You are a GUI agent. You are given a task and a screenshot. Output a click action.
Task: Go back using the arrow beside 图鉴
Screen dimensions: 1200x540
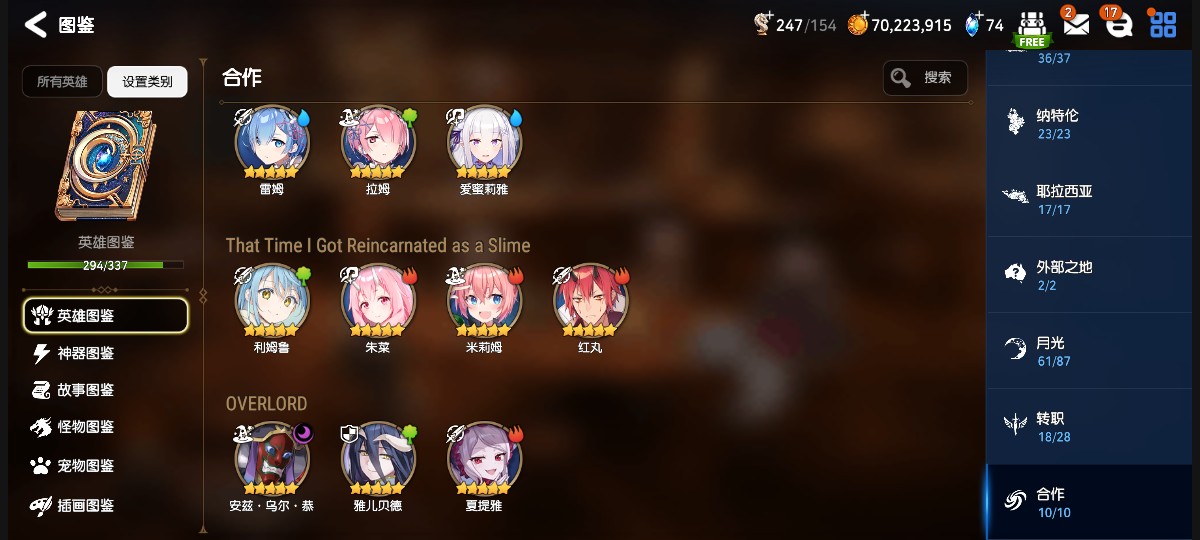pos(36,25)
